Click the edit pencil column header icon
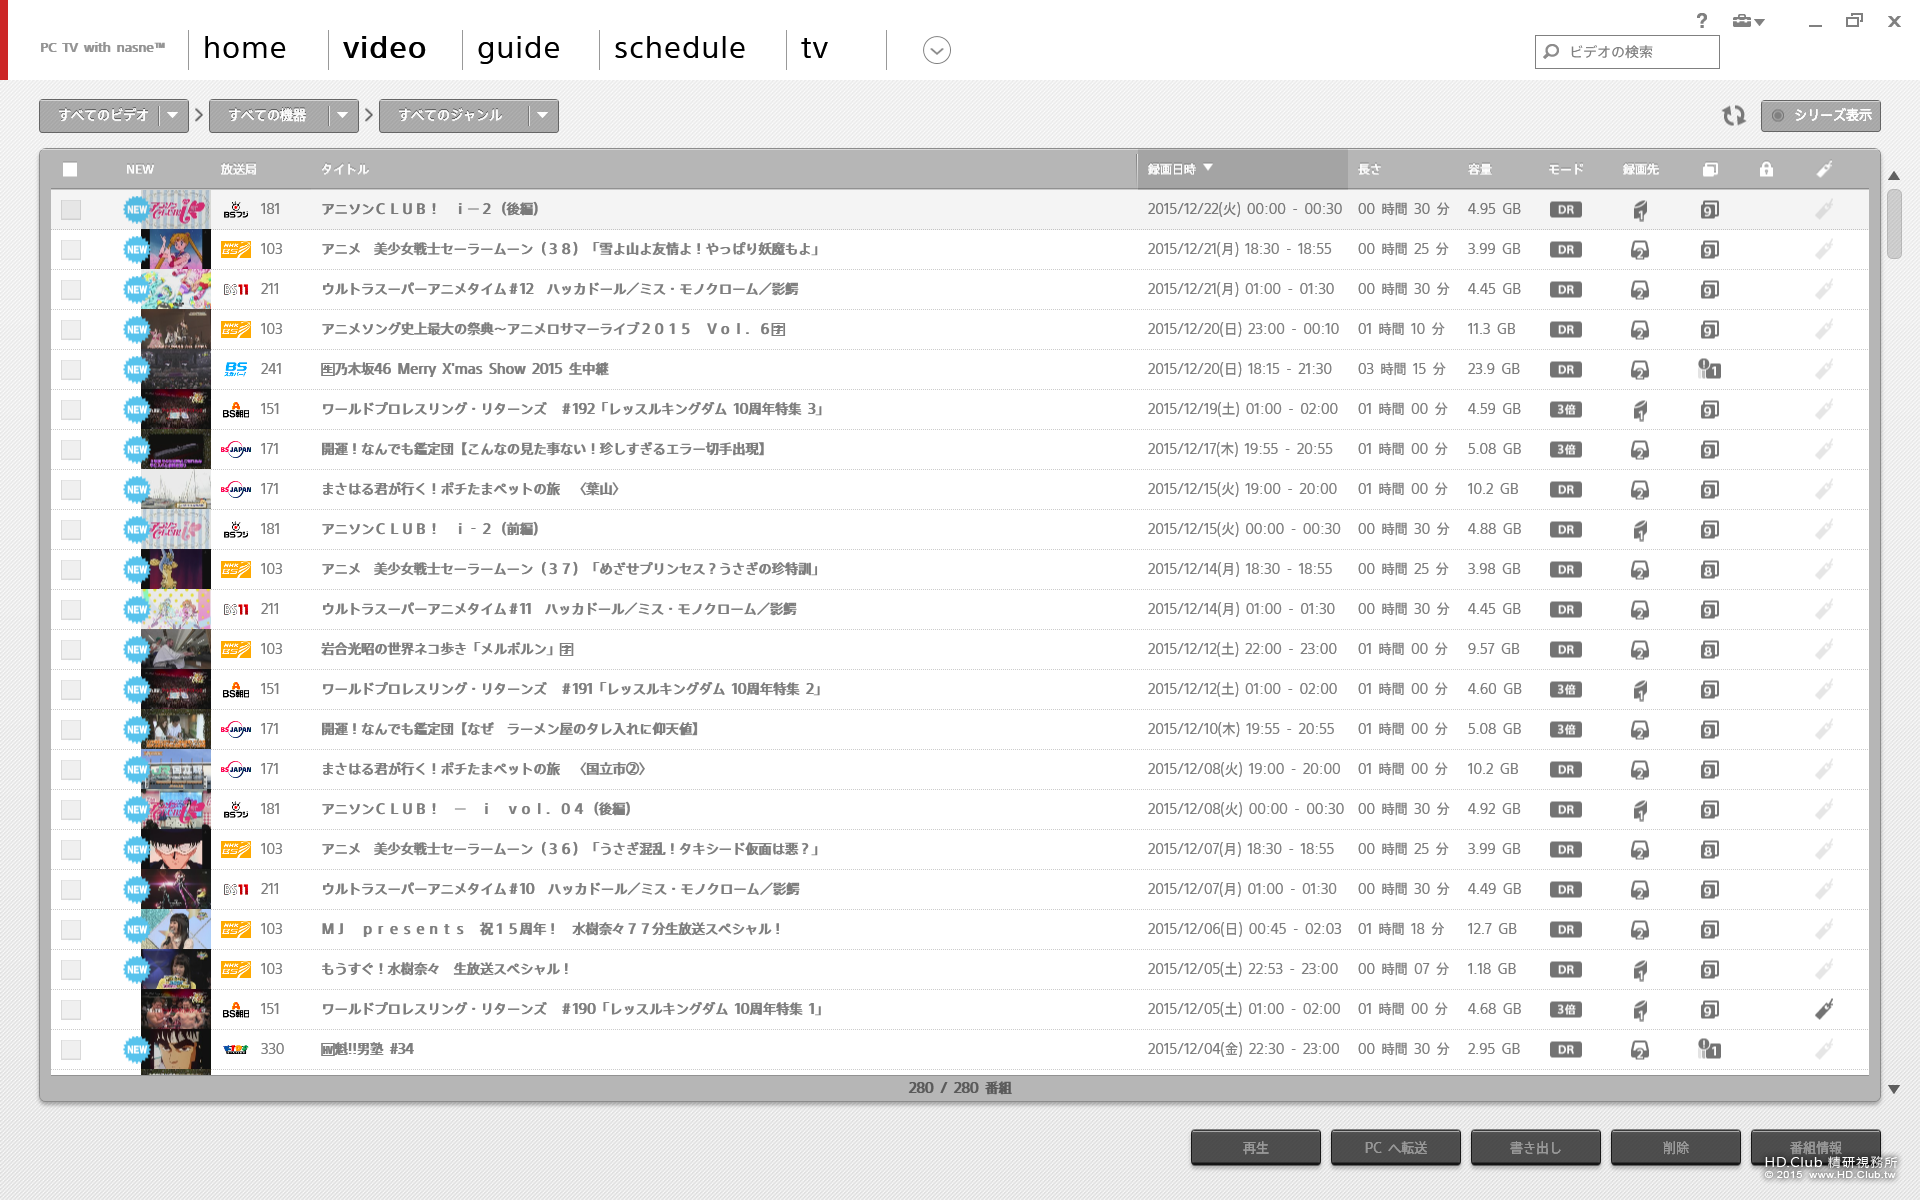The image size is (1920, 1200). [x=1824, y=169]
